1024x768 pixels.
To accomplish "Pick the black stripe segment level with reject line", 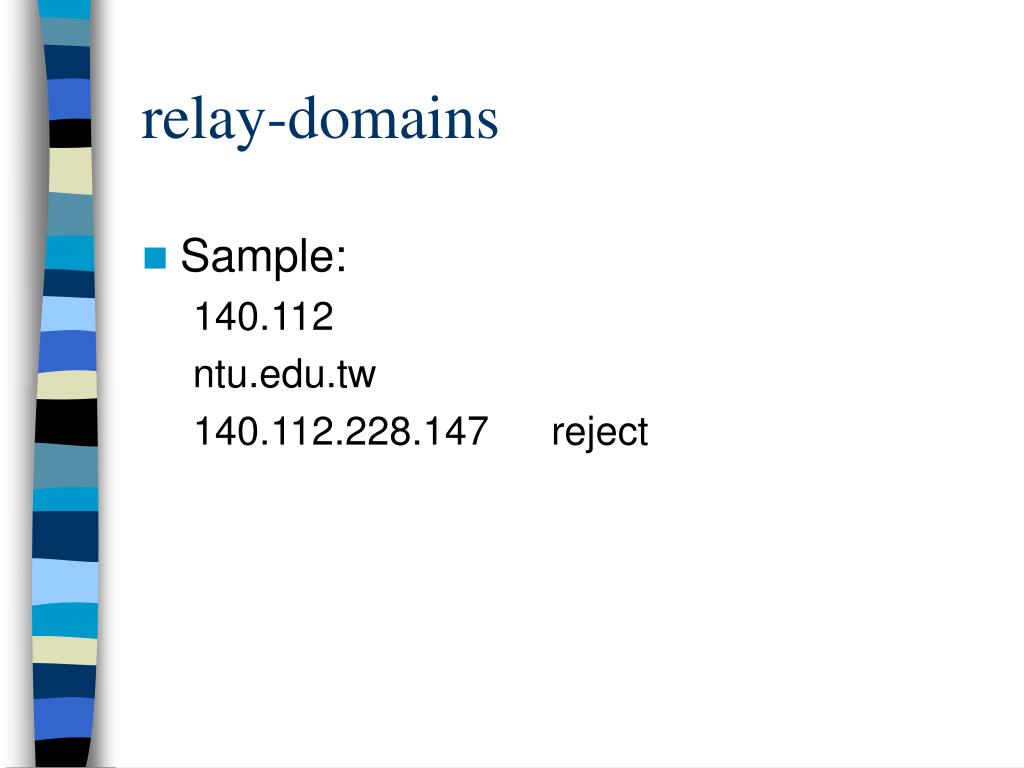I will coord(67,422).
